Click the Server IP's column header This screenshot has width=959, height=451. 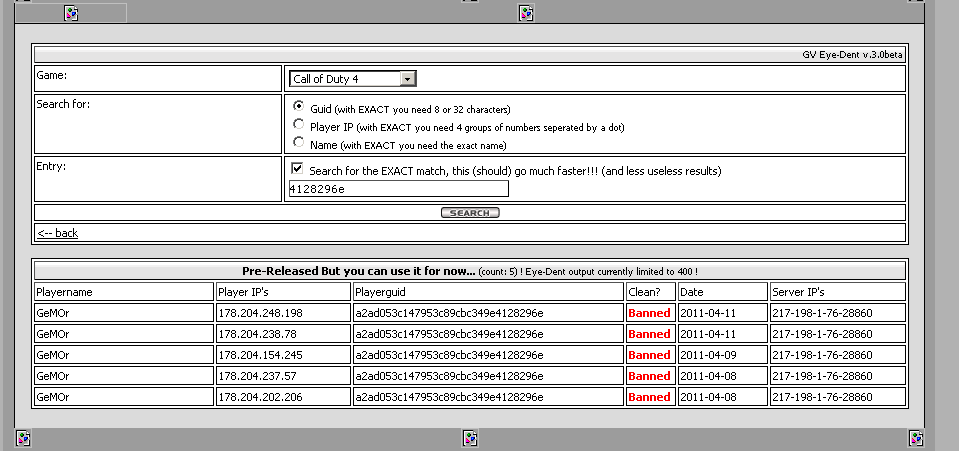click(838, 292)
